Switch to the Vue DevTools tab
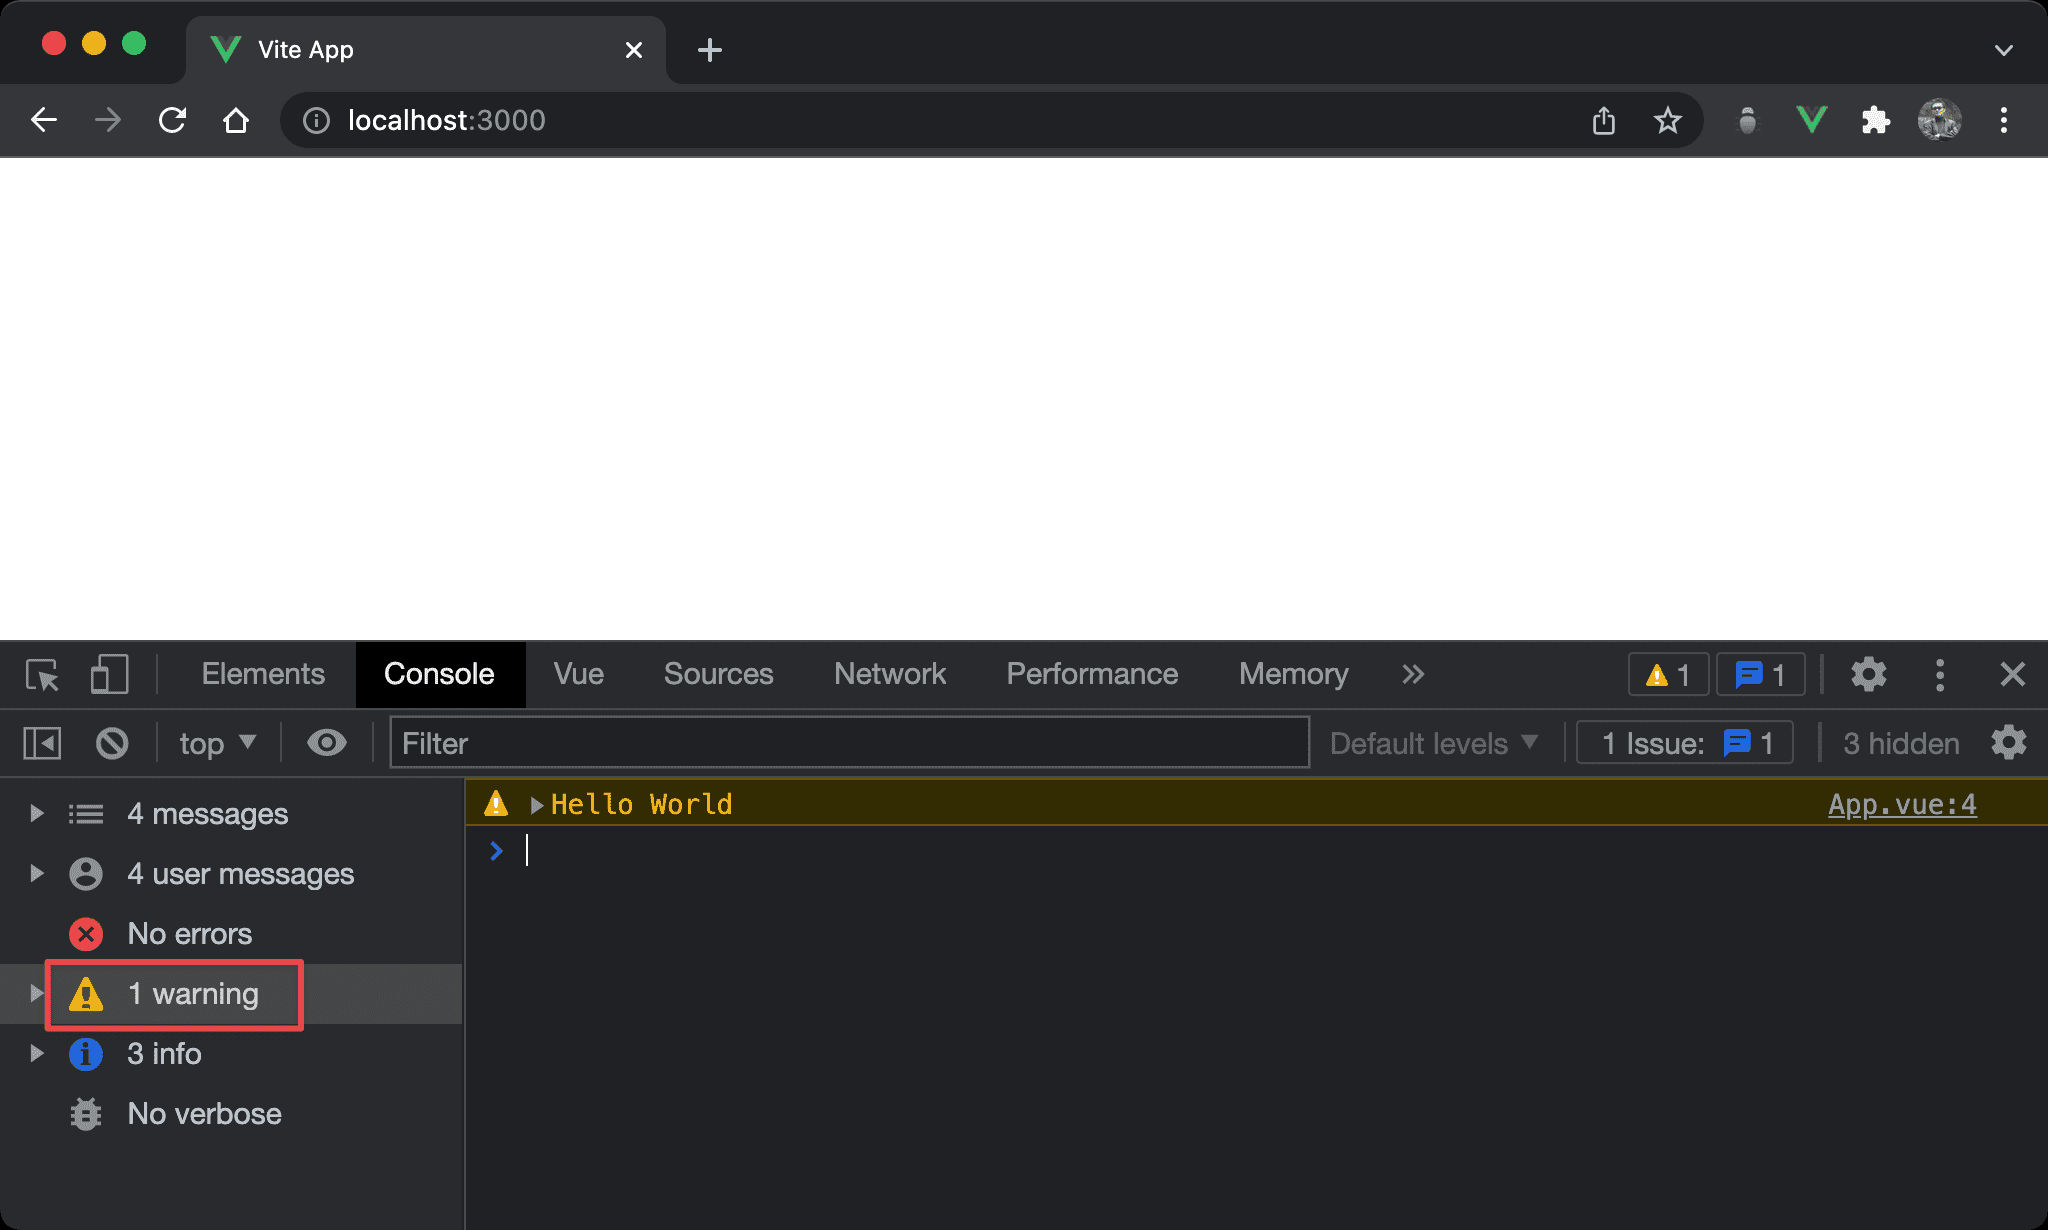 coord(578,675)
